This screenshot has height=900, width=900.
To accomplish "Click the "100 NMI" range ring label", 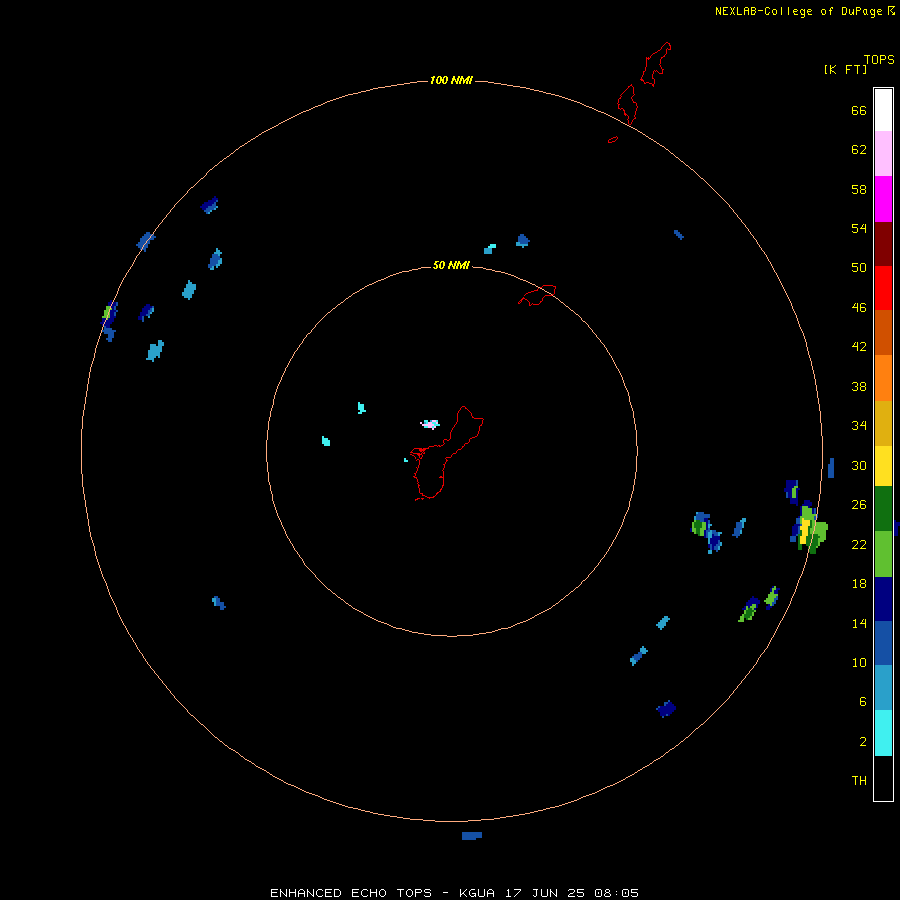I will 451,80.
